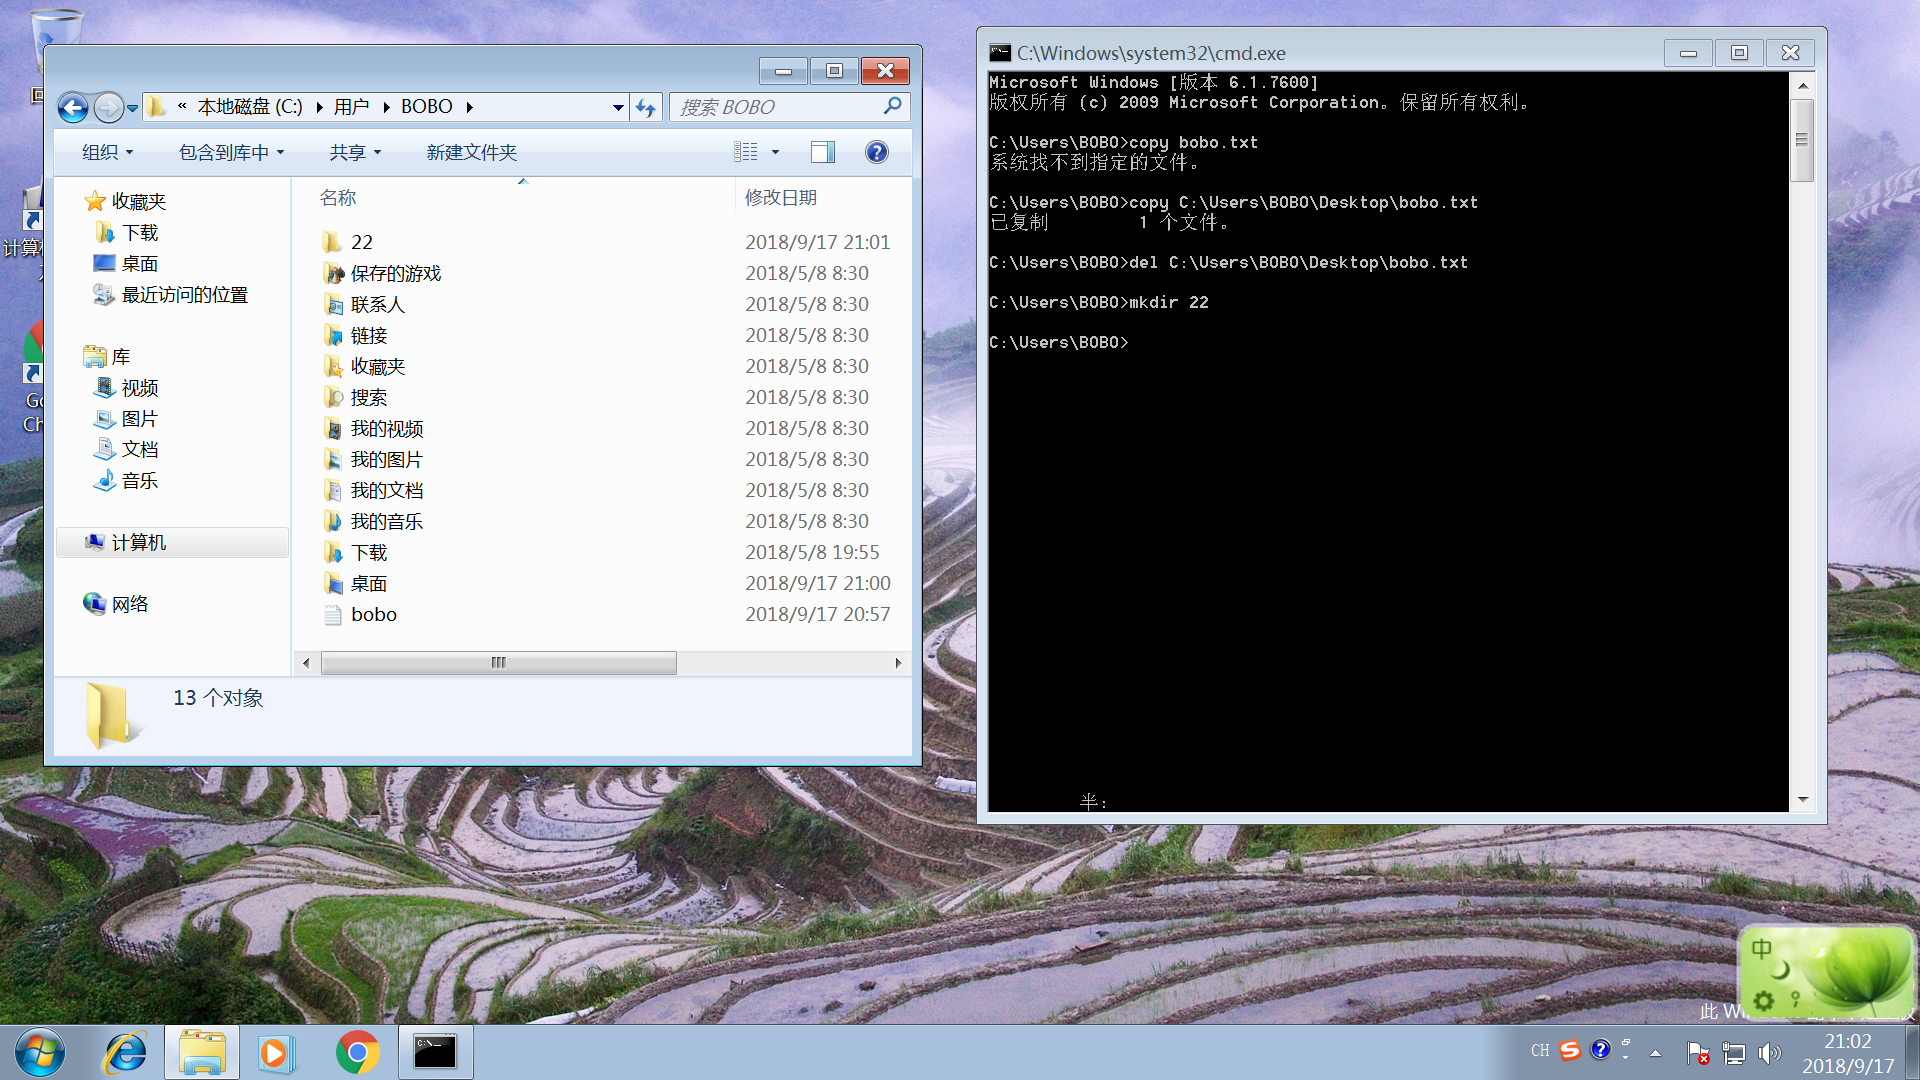Click the refresh button beside address bar
1920x1080 pixels.
pos(646,107)
